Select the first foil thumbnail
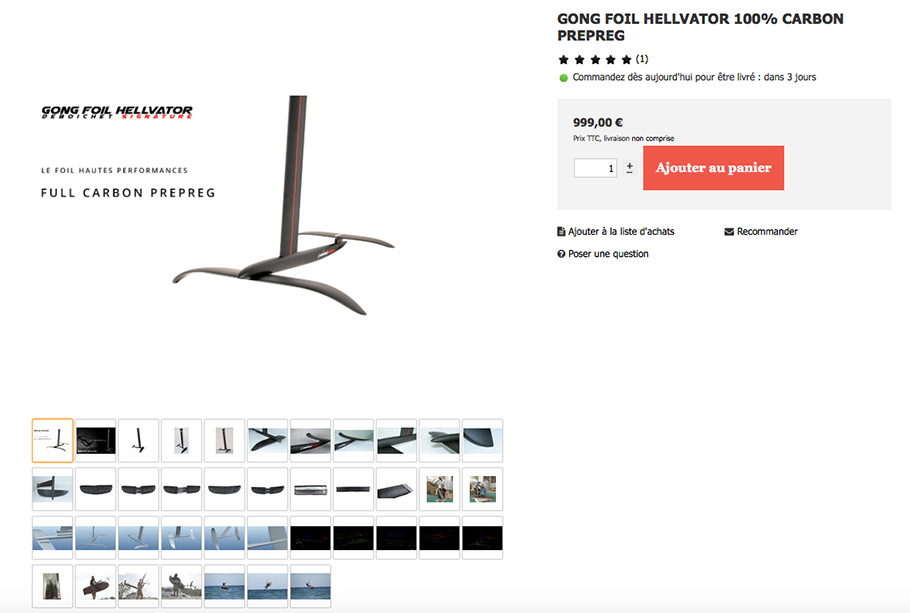The width and height of the screenshot is (910, 613). click(53, 441)
